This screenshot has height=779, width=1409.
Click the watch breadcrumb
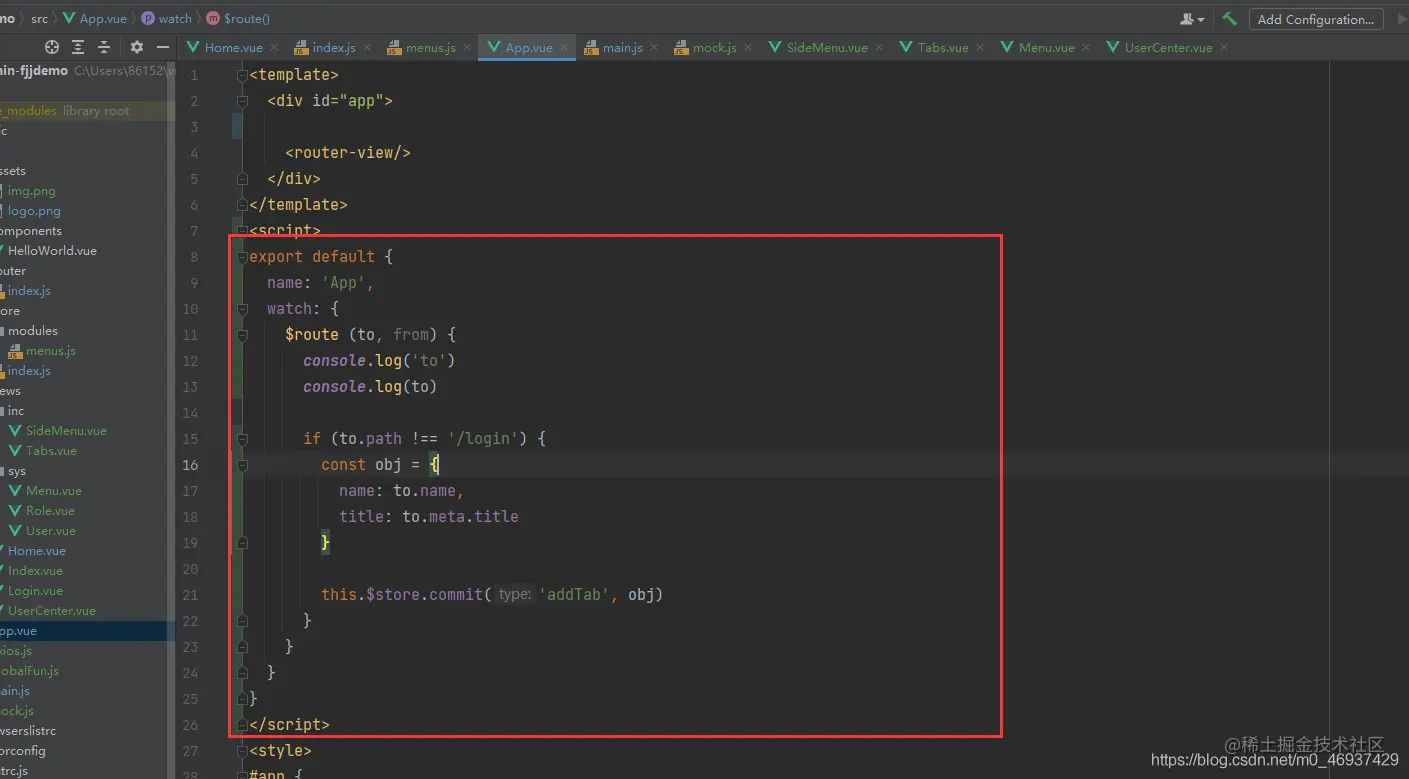166,19
